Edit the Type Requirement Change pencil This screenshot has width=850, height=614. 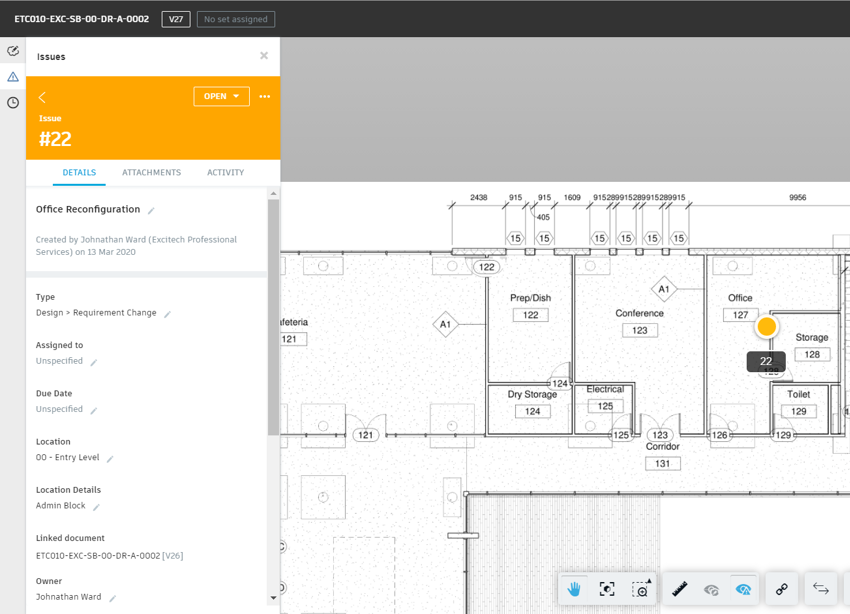point(168,314)
